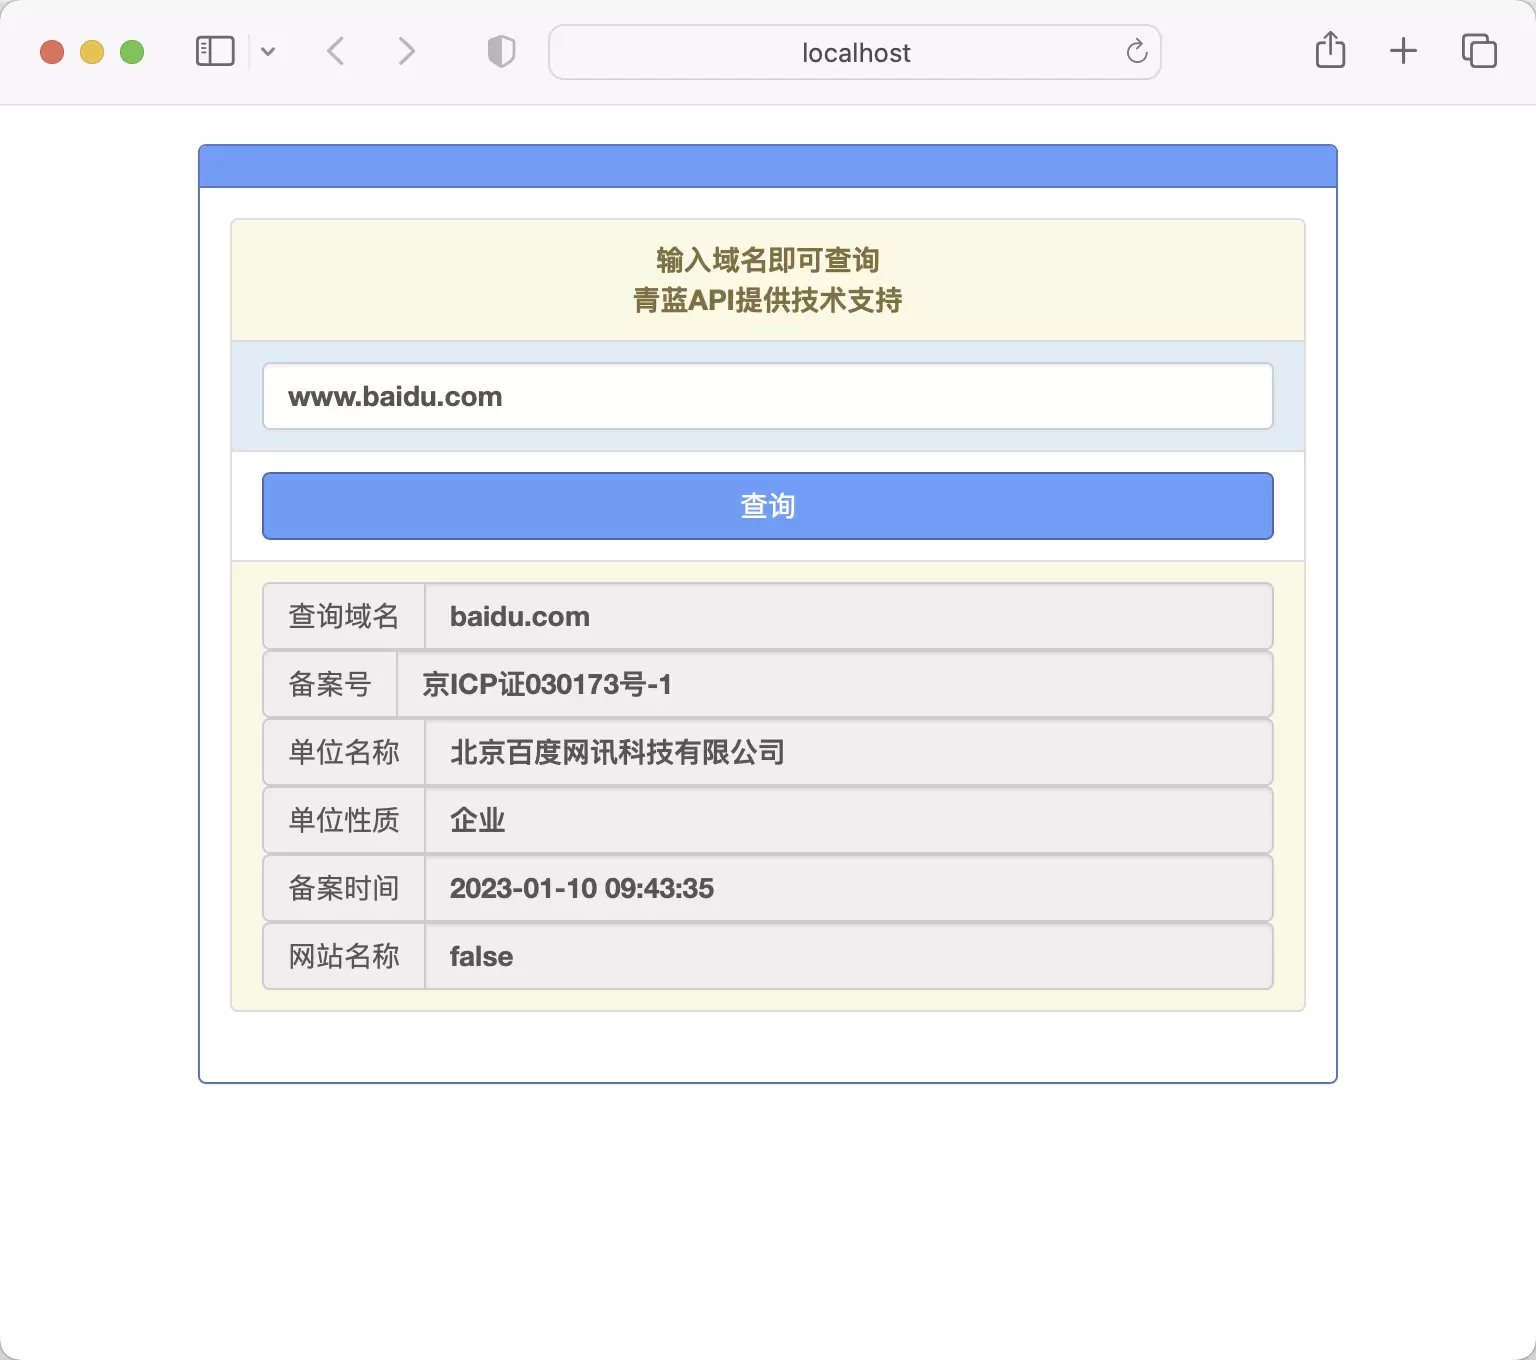Go back with the back arrow

(x=336, y=51)
